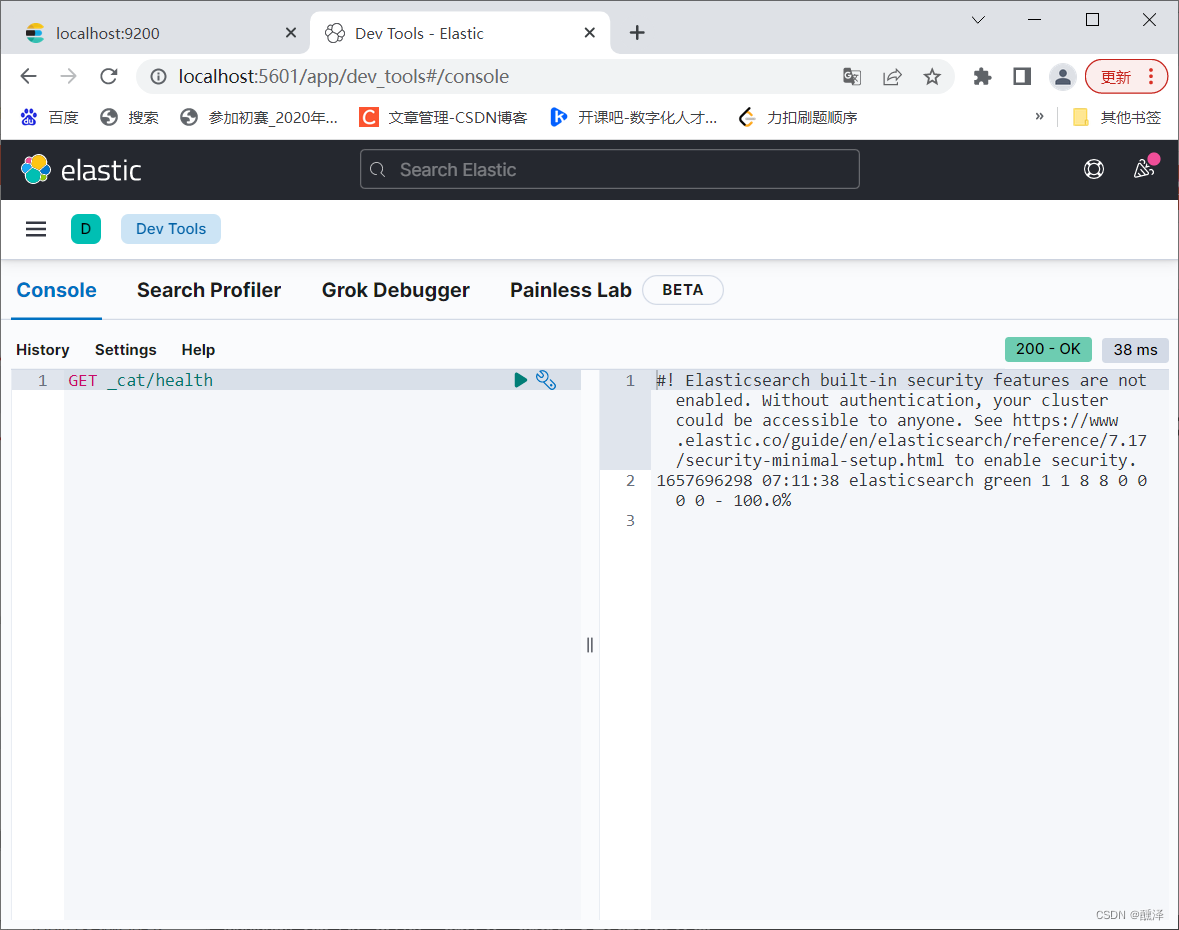
Task: Click the 38 ms response time badge
Action: click(1135, 350)
